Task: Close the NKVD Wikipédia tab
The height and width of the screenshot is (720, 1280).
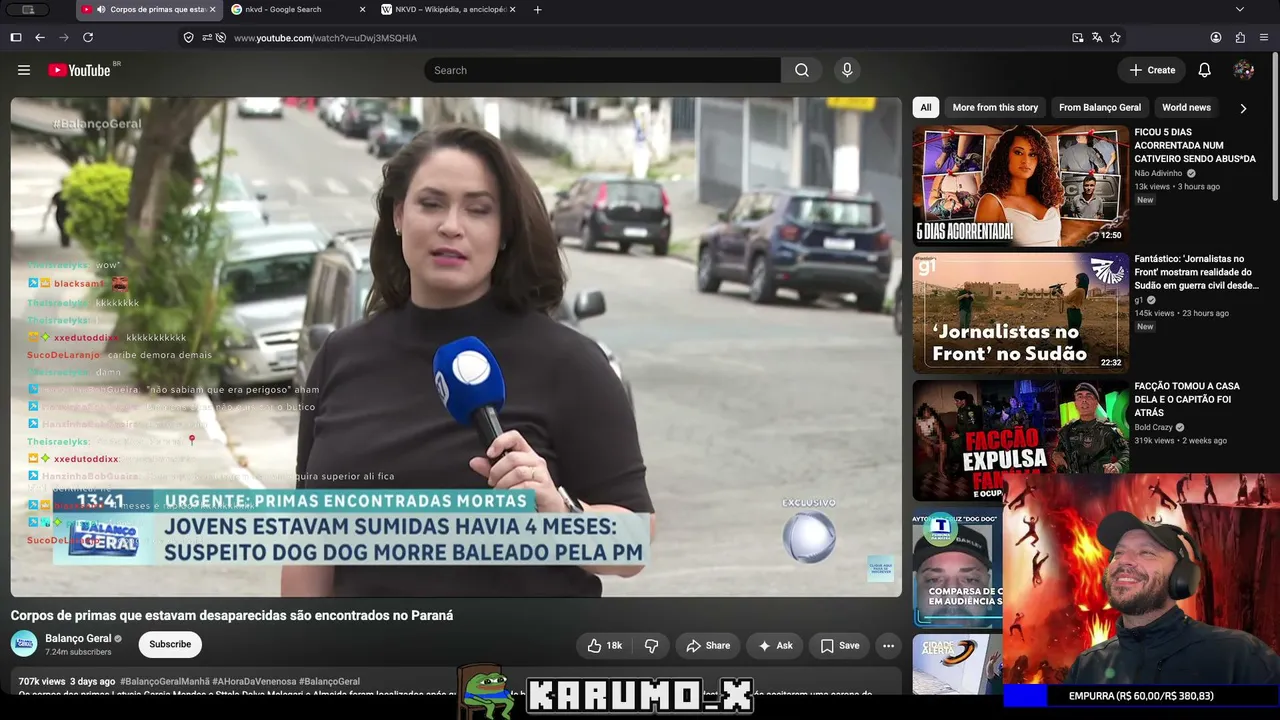Action: click(513, 10)
